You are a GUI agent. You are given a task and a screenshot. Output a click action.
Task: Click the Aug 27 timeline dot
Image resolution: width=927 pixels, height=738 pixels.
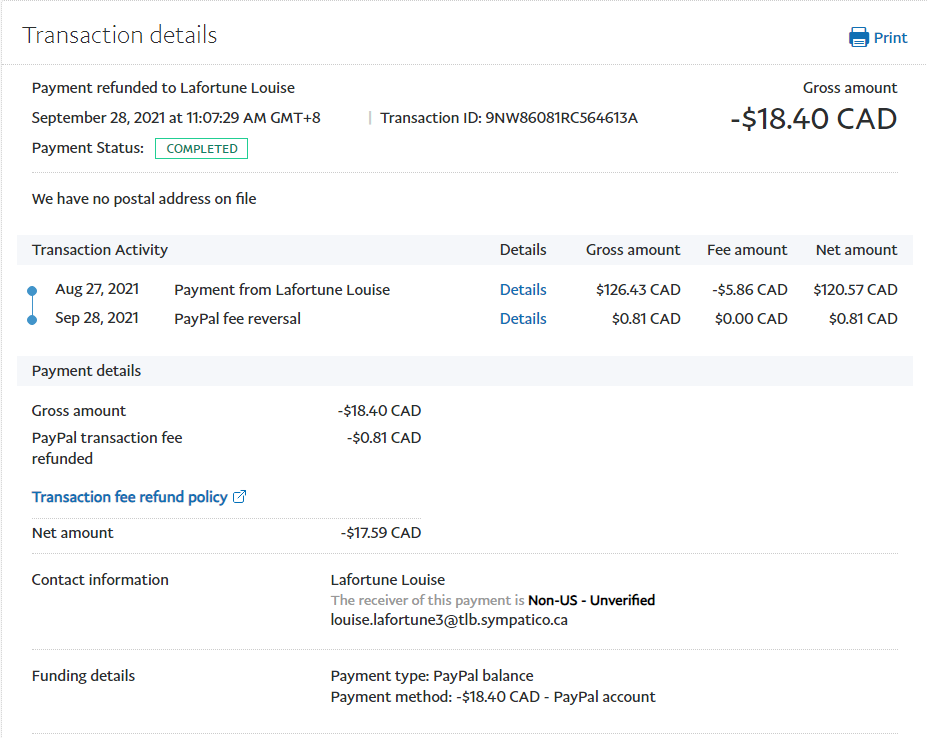(32, 291)
